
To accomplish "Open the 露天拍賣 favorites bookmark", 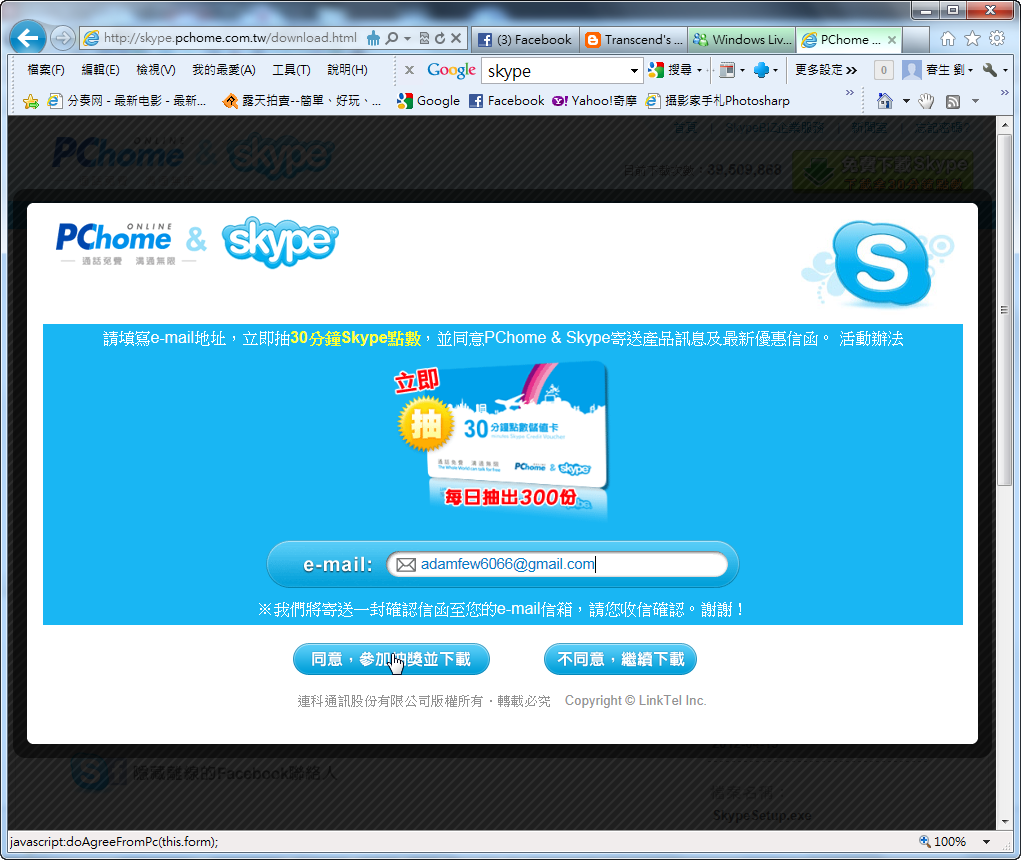I will (301, 101).
